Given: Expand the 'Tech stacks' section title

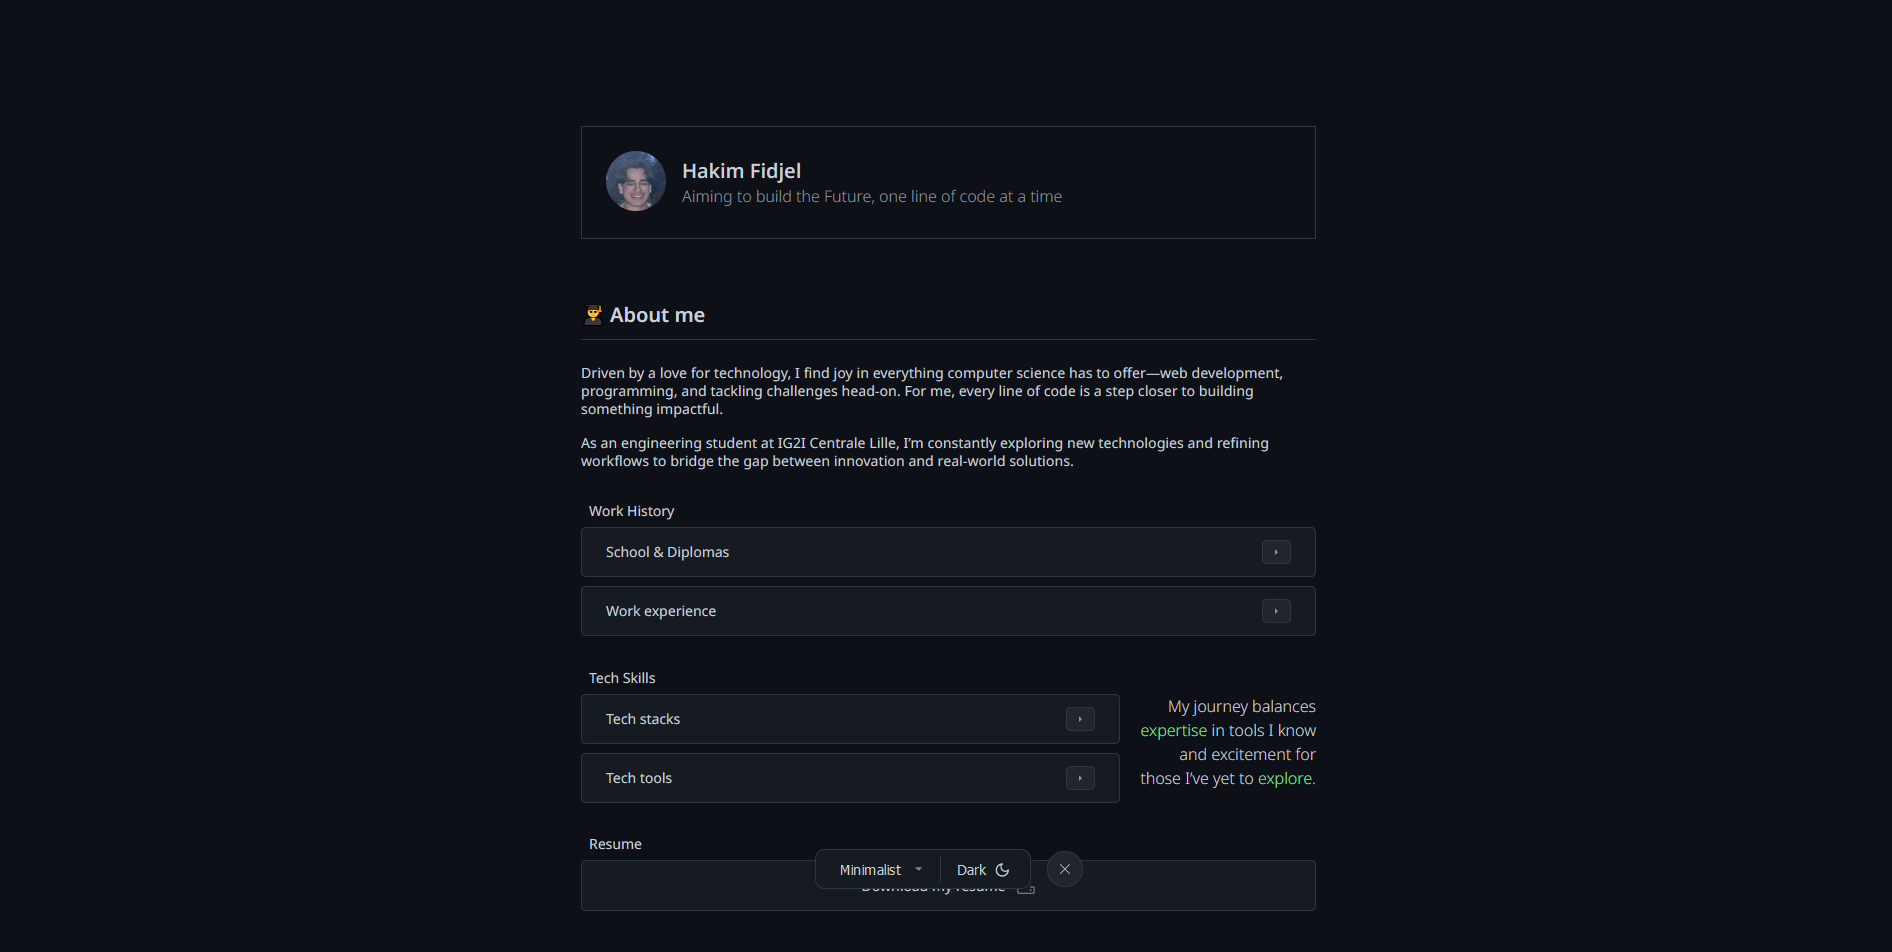Looking at the screenshot, I should coord(643,719).
